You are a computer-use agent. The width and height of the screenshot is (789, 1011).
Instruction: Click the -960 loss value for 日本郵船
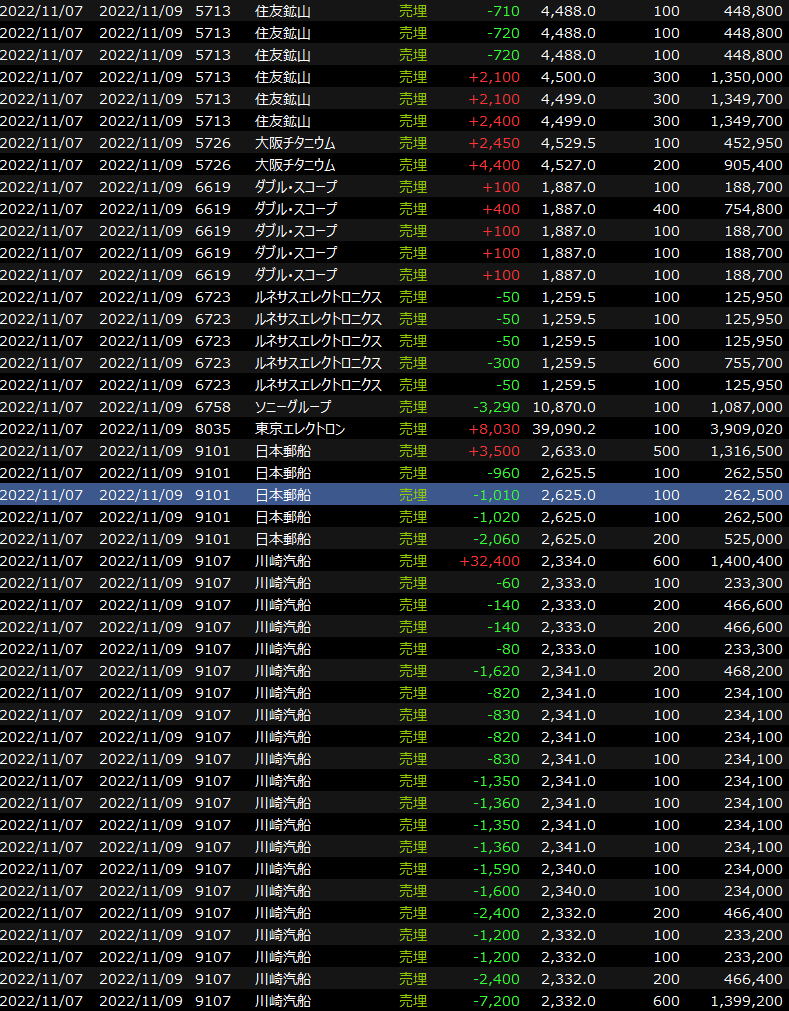503,473
